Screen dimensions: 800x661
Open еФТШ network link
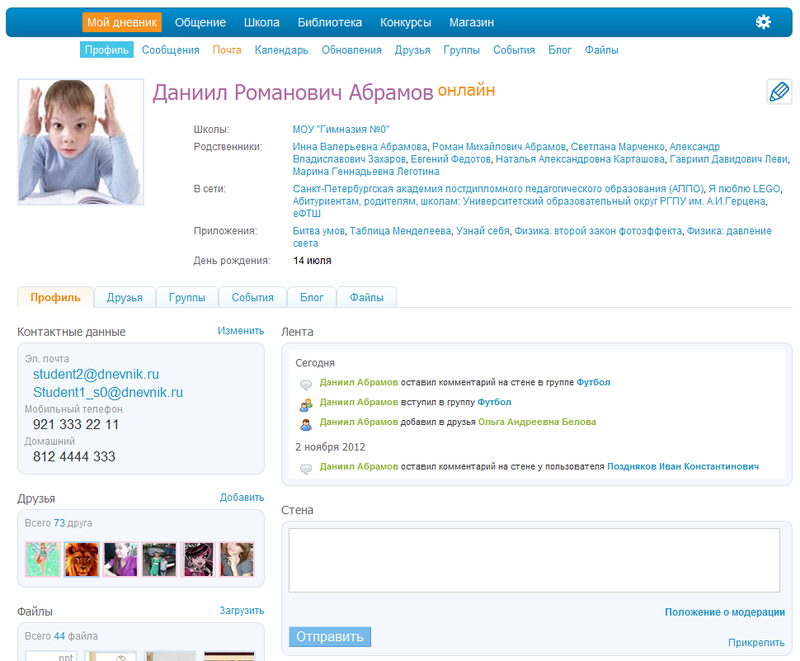(x=307, y=213)
